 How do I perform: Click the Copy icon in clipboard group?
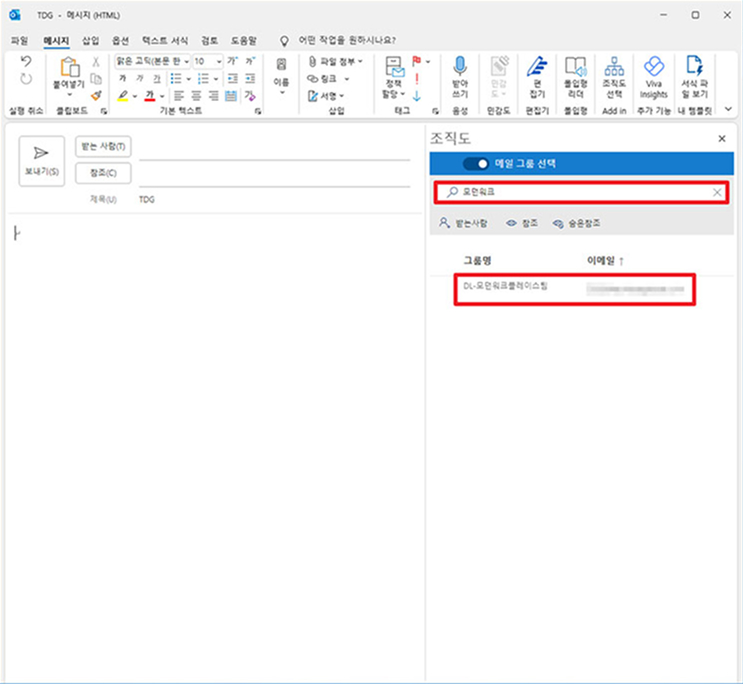[x=96, y=79]
